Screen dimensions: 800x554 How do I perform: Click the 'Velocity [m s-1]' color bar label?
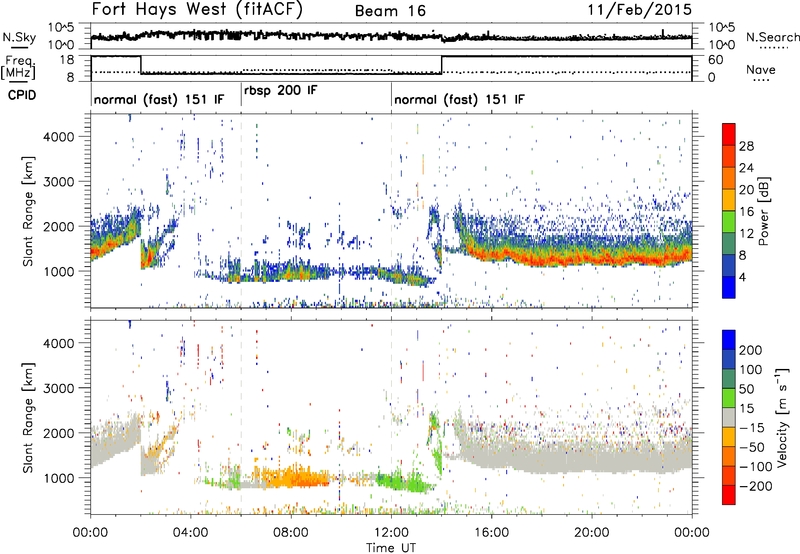[x=781, y=417]
